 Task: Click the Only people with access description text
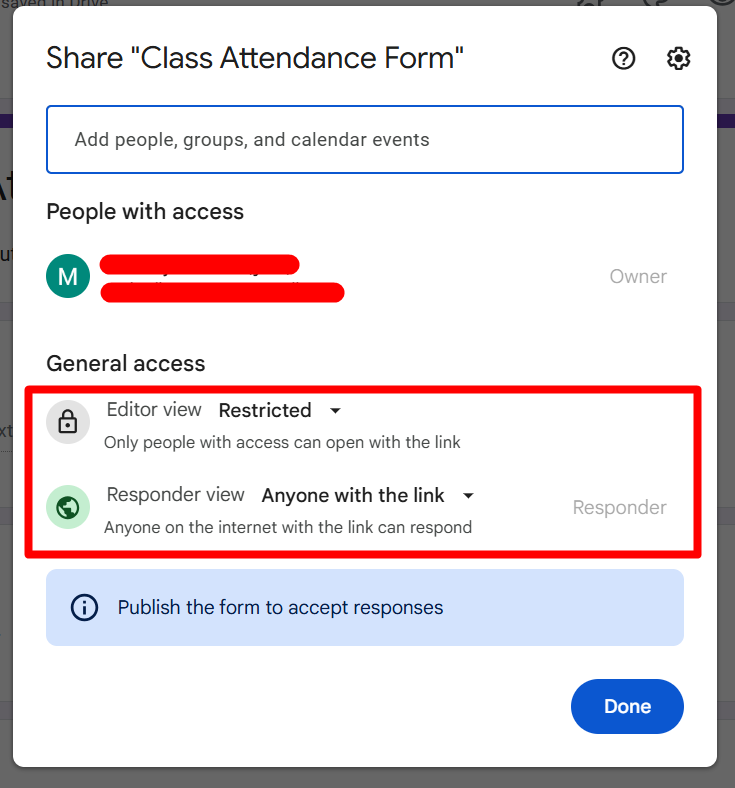click(x=282, y=442)
